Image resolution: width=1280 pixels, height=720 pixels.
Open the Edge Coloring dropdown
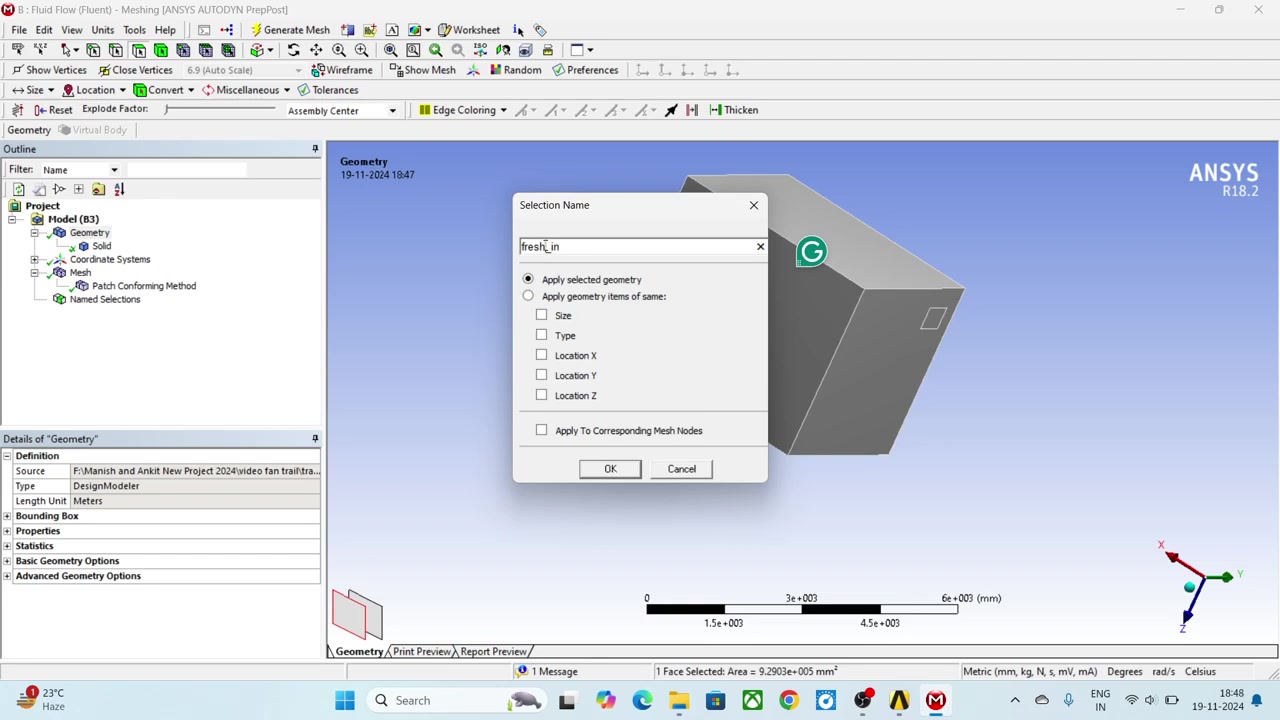(x=463, y=110)
